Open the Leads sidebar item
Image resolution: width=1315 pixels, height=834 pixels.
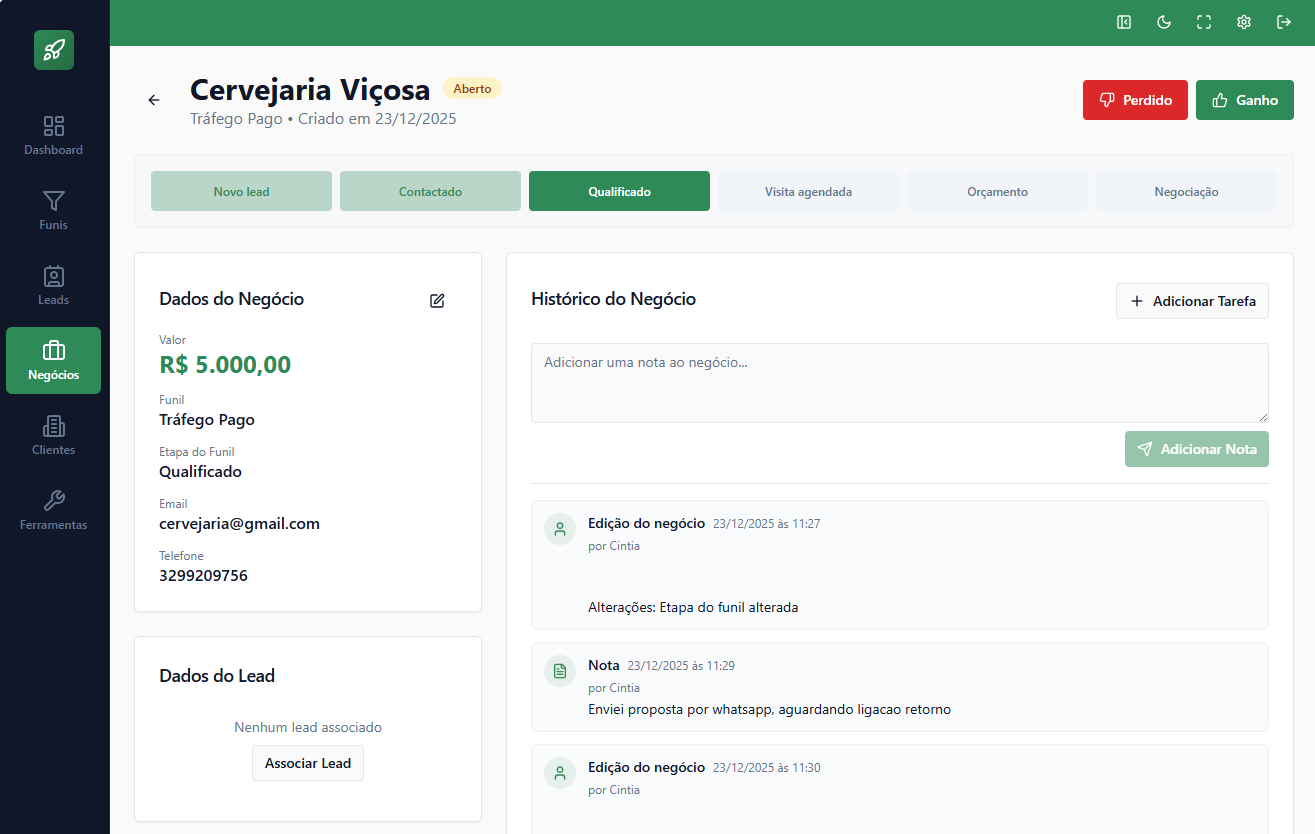coord(54,286)
